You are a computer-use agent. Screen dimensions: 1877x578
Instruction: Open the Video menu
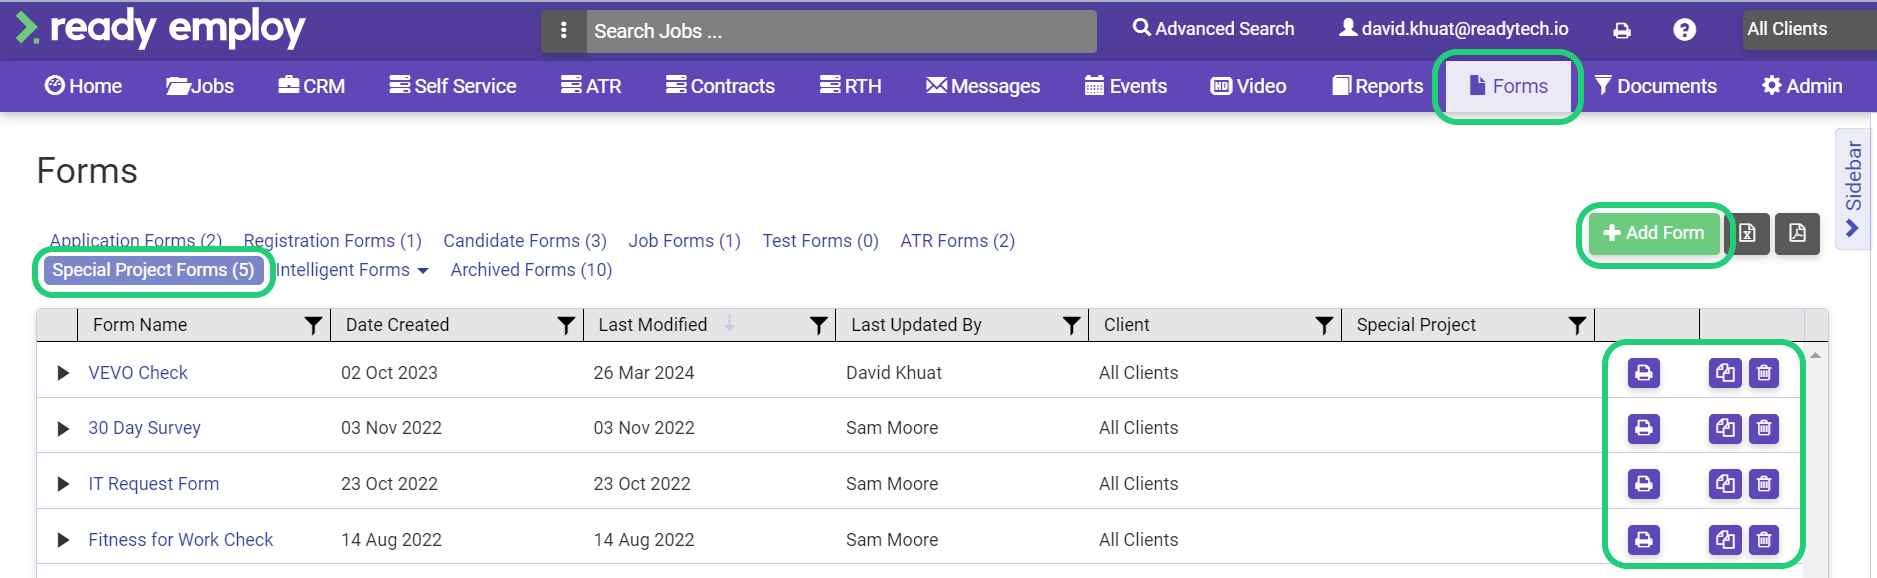1248,86
